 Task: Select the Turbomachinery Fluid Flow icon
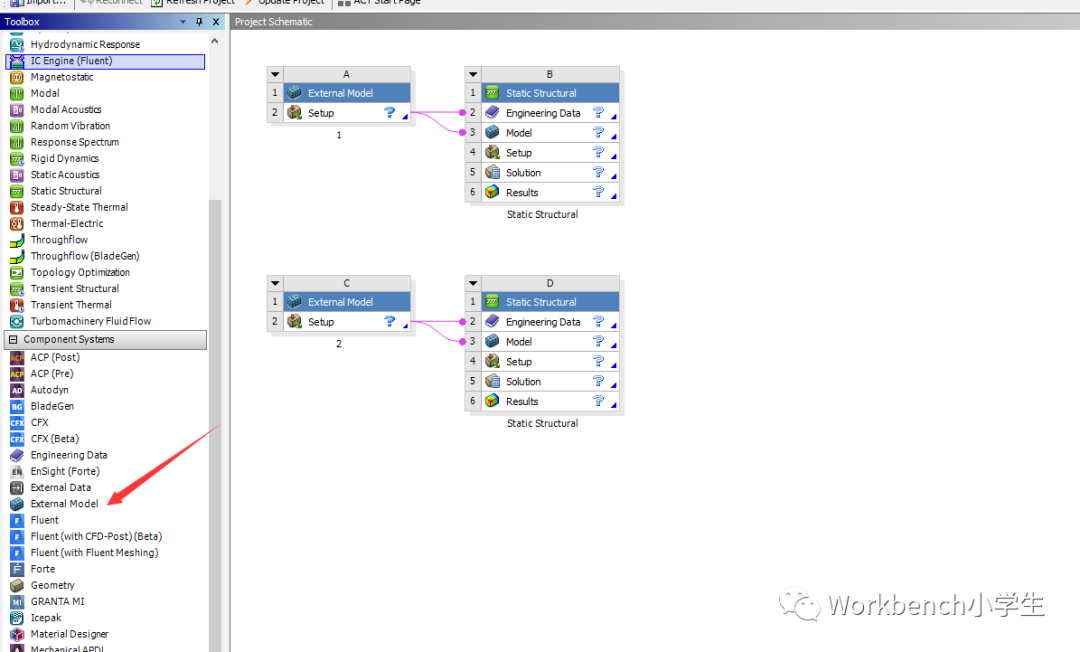tap(17, 322)
